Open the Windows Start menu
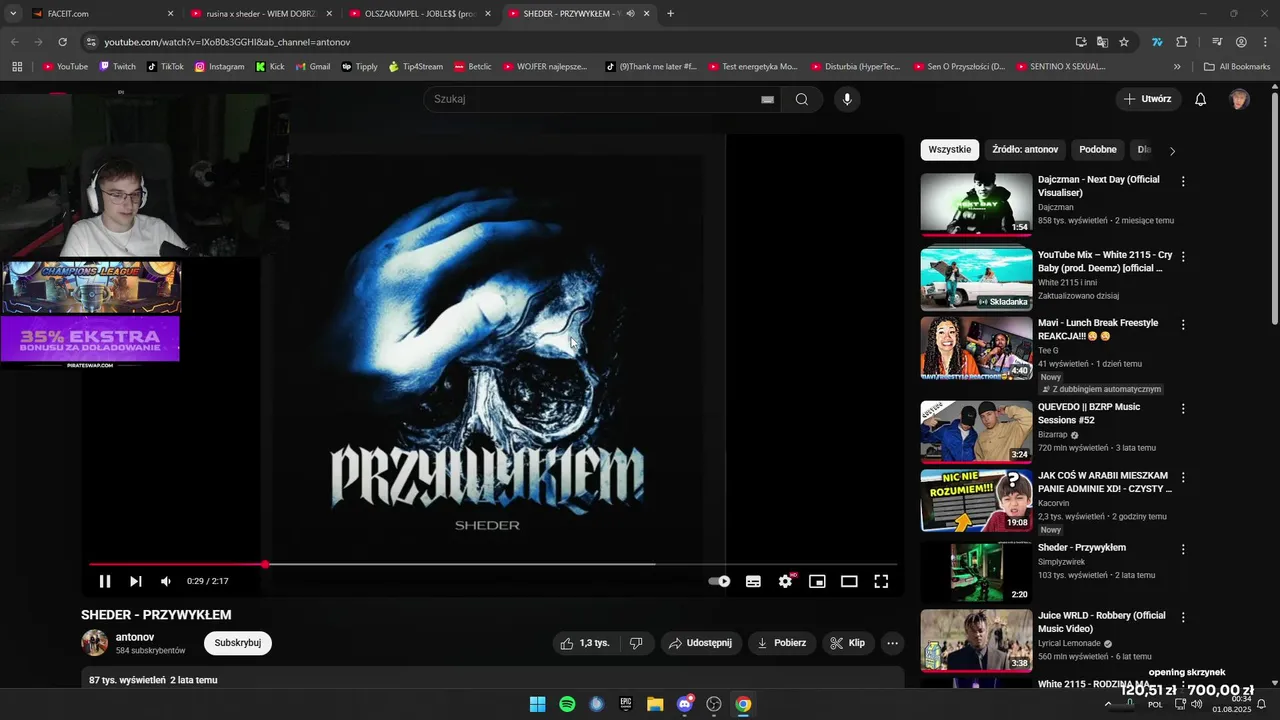This screenshot has width=1280, height=720. [x=538, y=704]
